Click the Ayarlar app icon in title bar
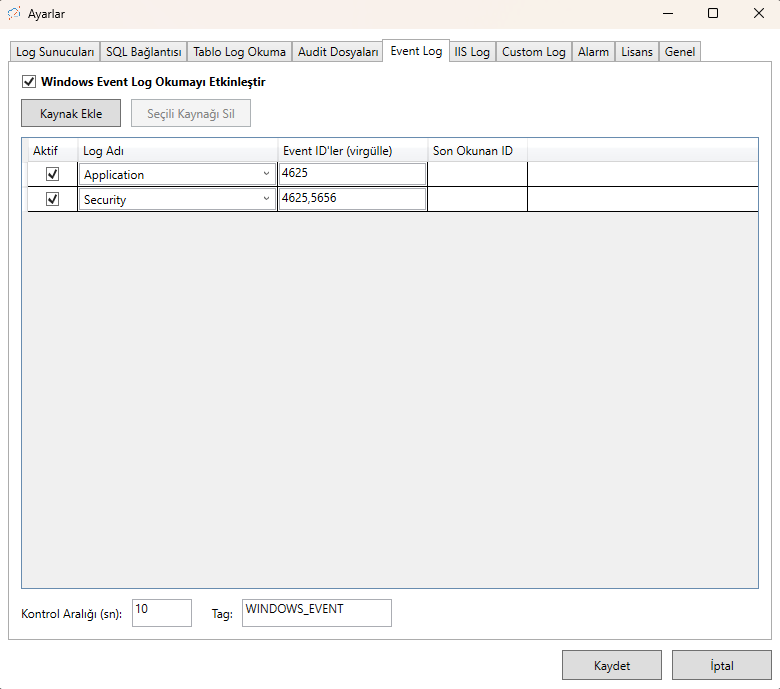 14,13
